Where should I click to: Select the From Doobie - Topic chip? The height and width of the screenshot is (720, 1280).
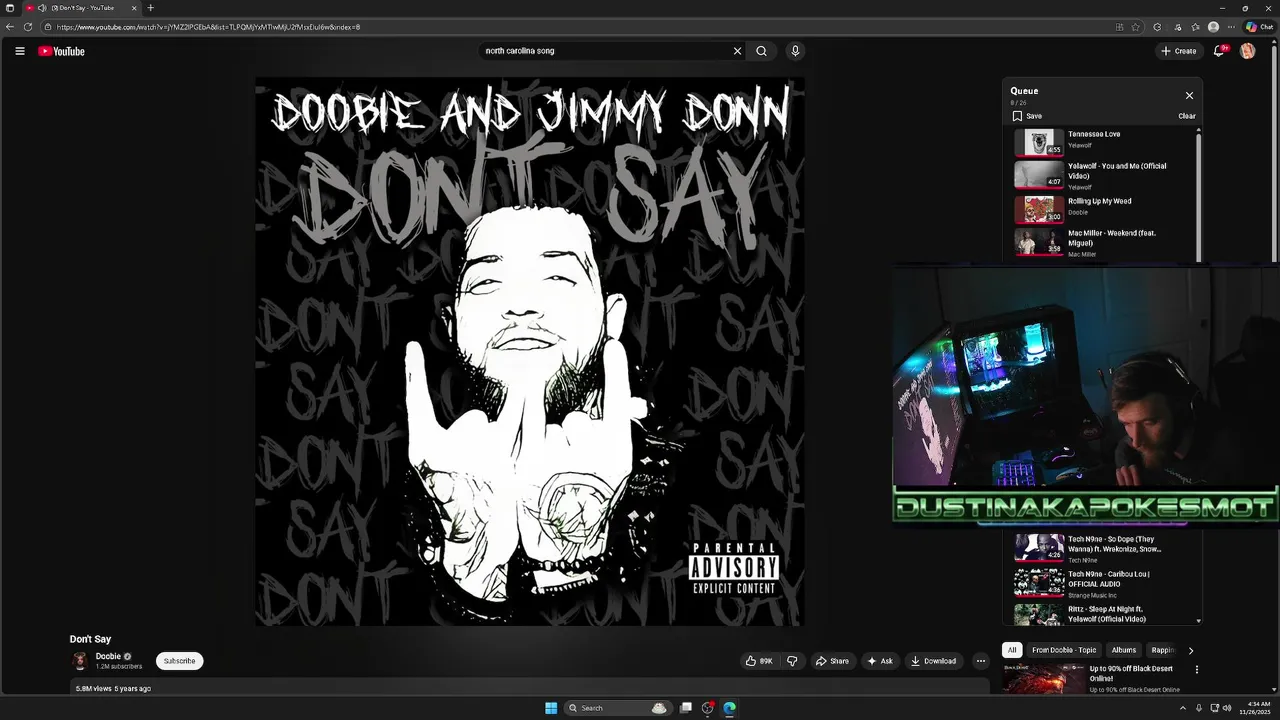[x=1064, y=650]
